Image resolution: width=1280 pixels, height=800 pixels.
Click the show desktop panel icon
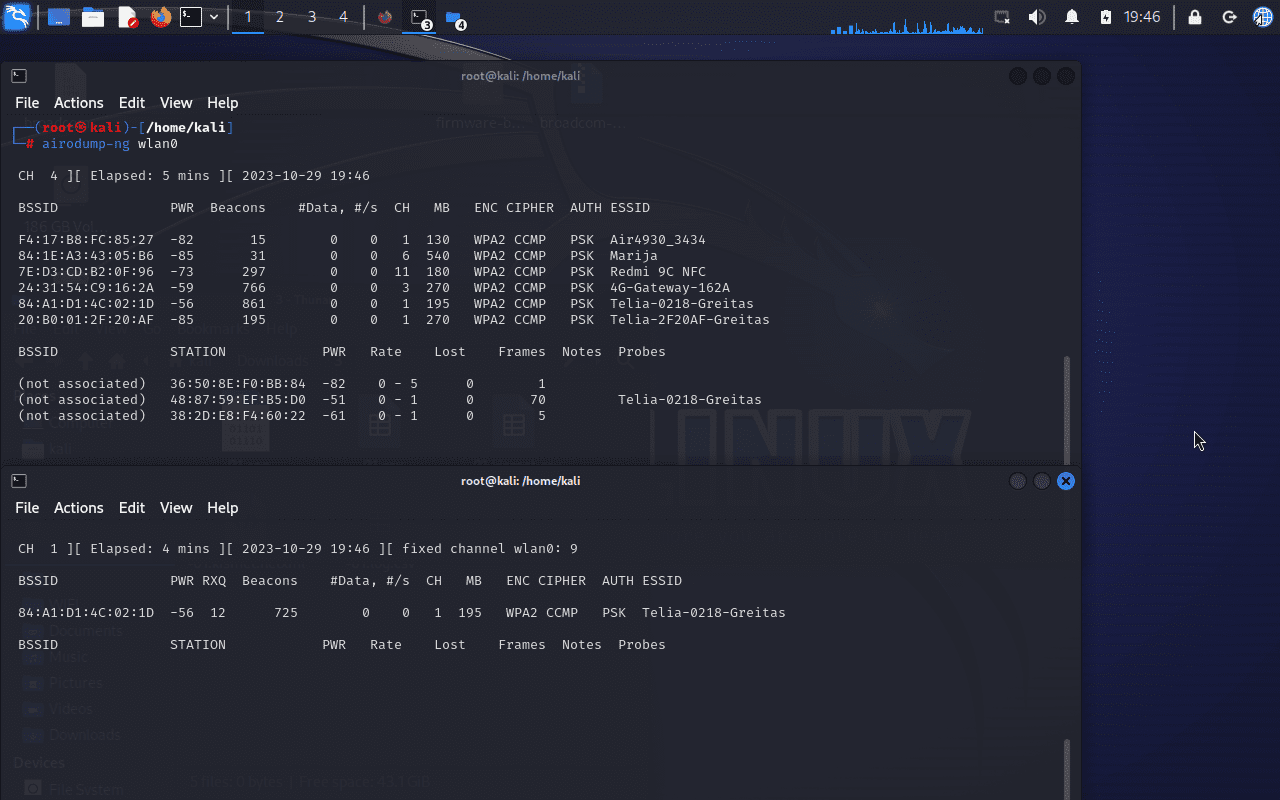(58, 17)
